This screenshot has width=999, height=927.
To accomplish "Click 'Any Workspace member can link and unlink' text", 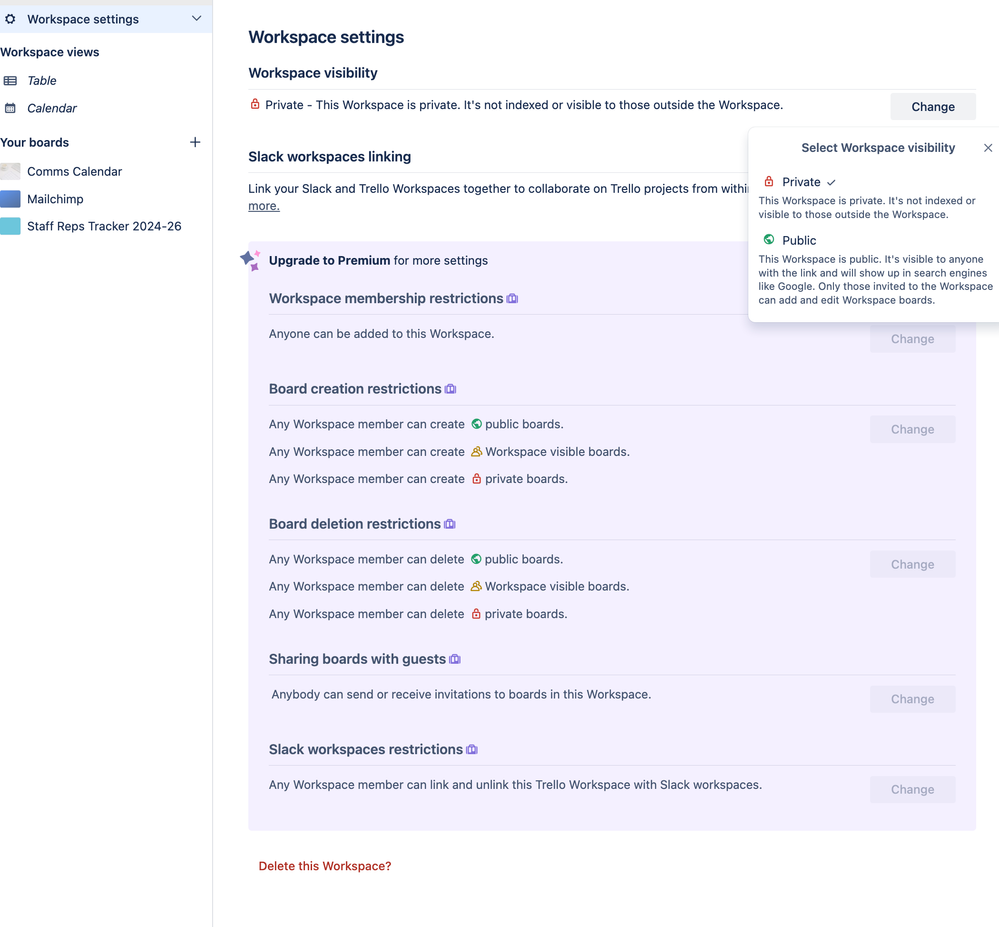I will pos(515,785).
